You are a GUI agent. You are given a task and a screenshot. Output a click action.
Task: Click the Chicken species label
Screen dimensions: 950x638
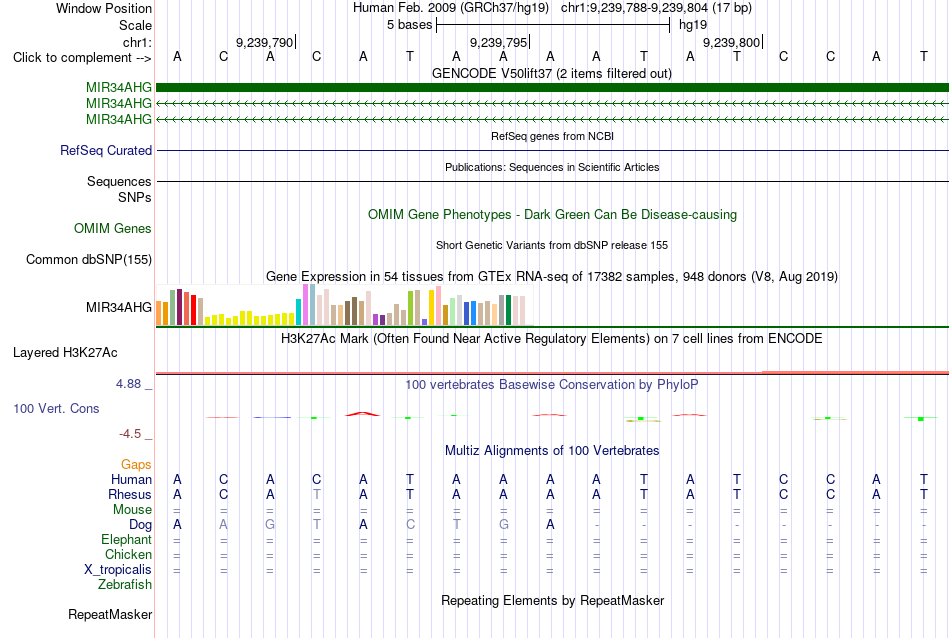pos(128,554)
